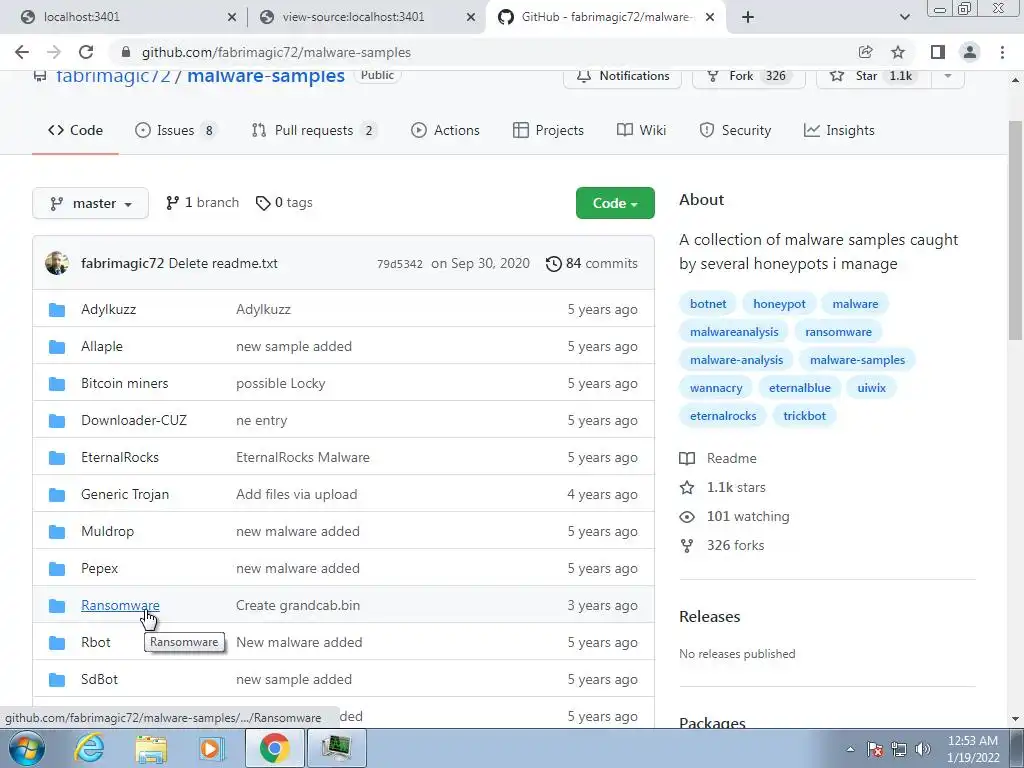Open the Generic Trojan folder
The image size is (1024, 768).
point(125,494)
